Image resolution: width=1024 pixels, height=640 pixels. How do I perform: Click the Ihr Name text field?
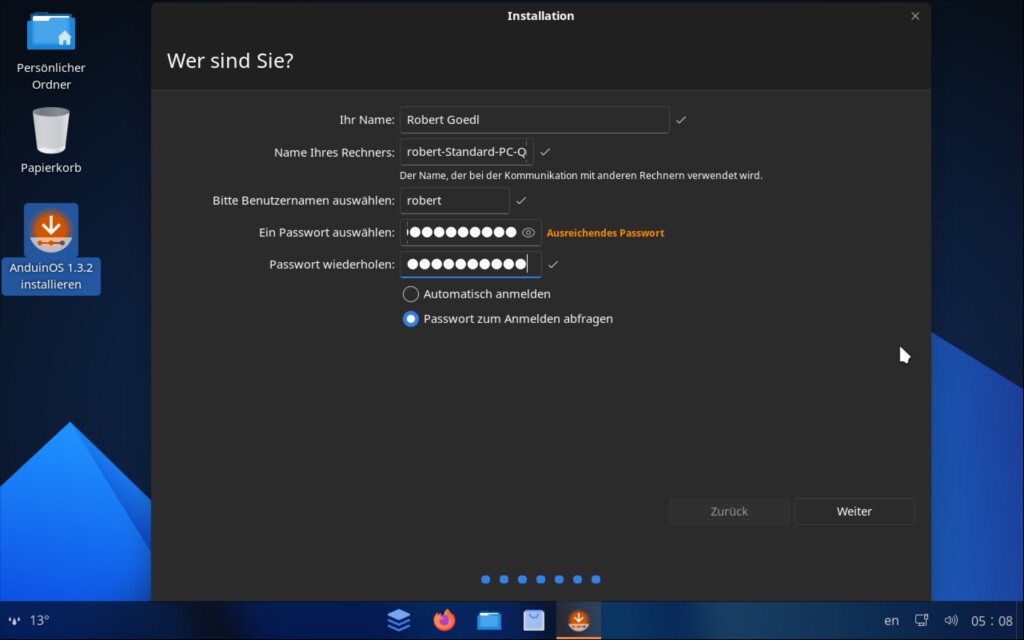pos(534,120)
